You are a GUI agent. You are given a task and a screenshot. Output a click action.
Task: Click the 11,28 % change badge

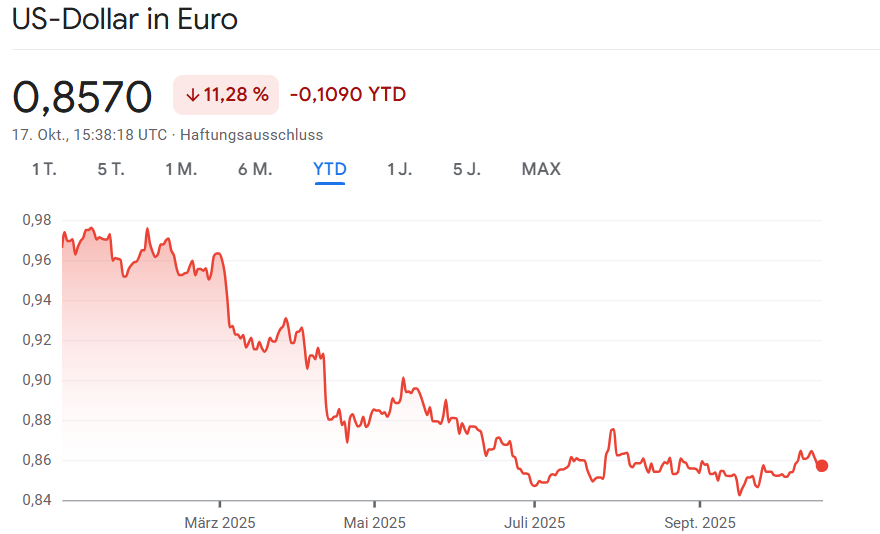coord(226,95)
